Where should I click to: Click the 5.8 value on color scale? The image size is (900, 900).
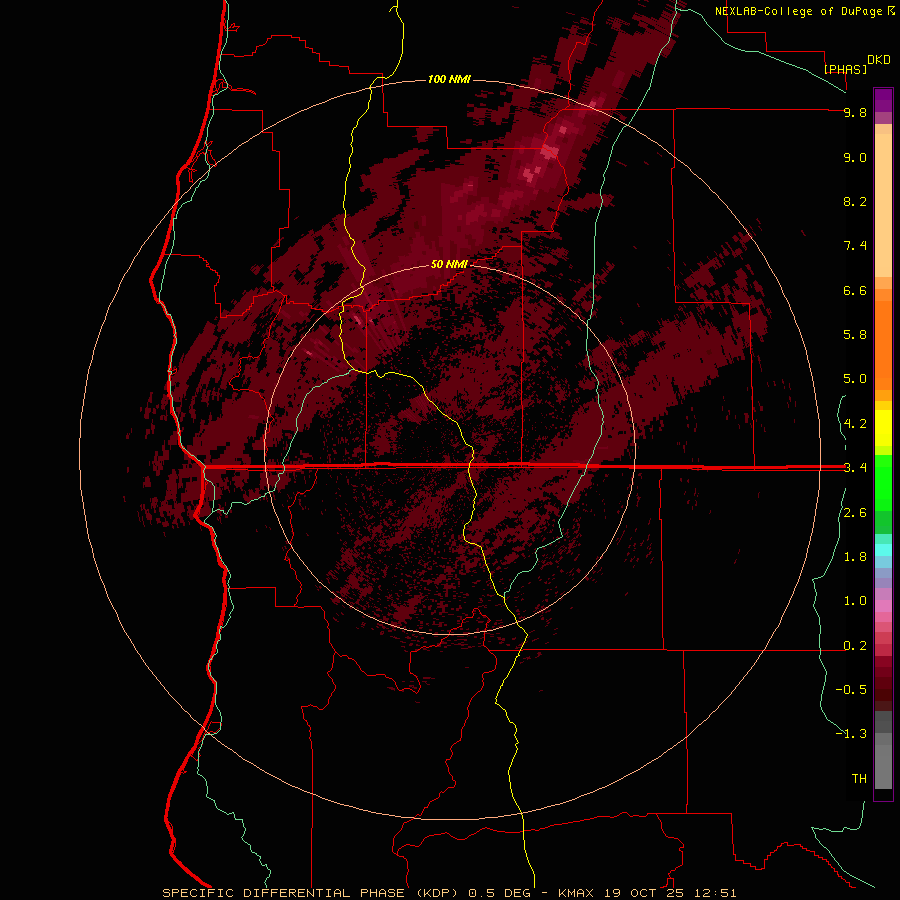(855, 335)
